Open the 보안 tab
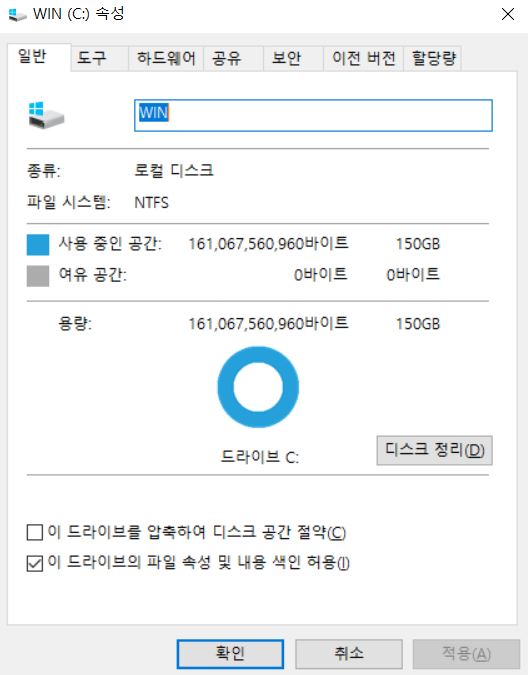 (x=293, y=58)
